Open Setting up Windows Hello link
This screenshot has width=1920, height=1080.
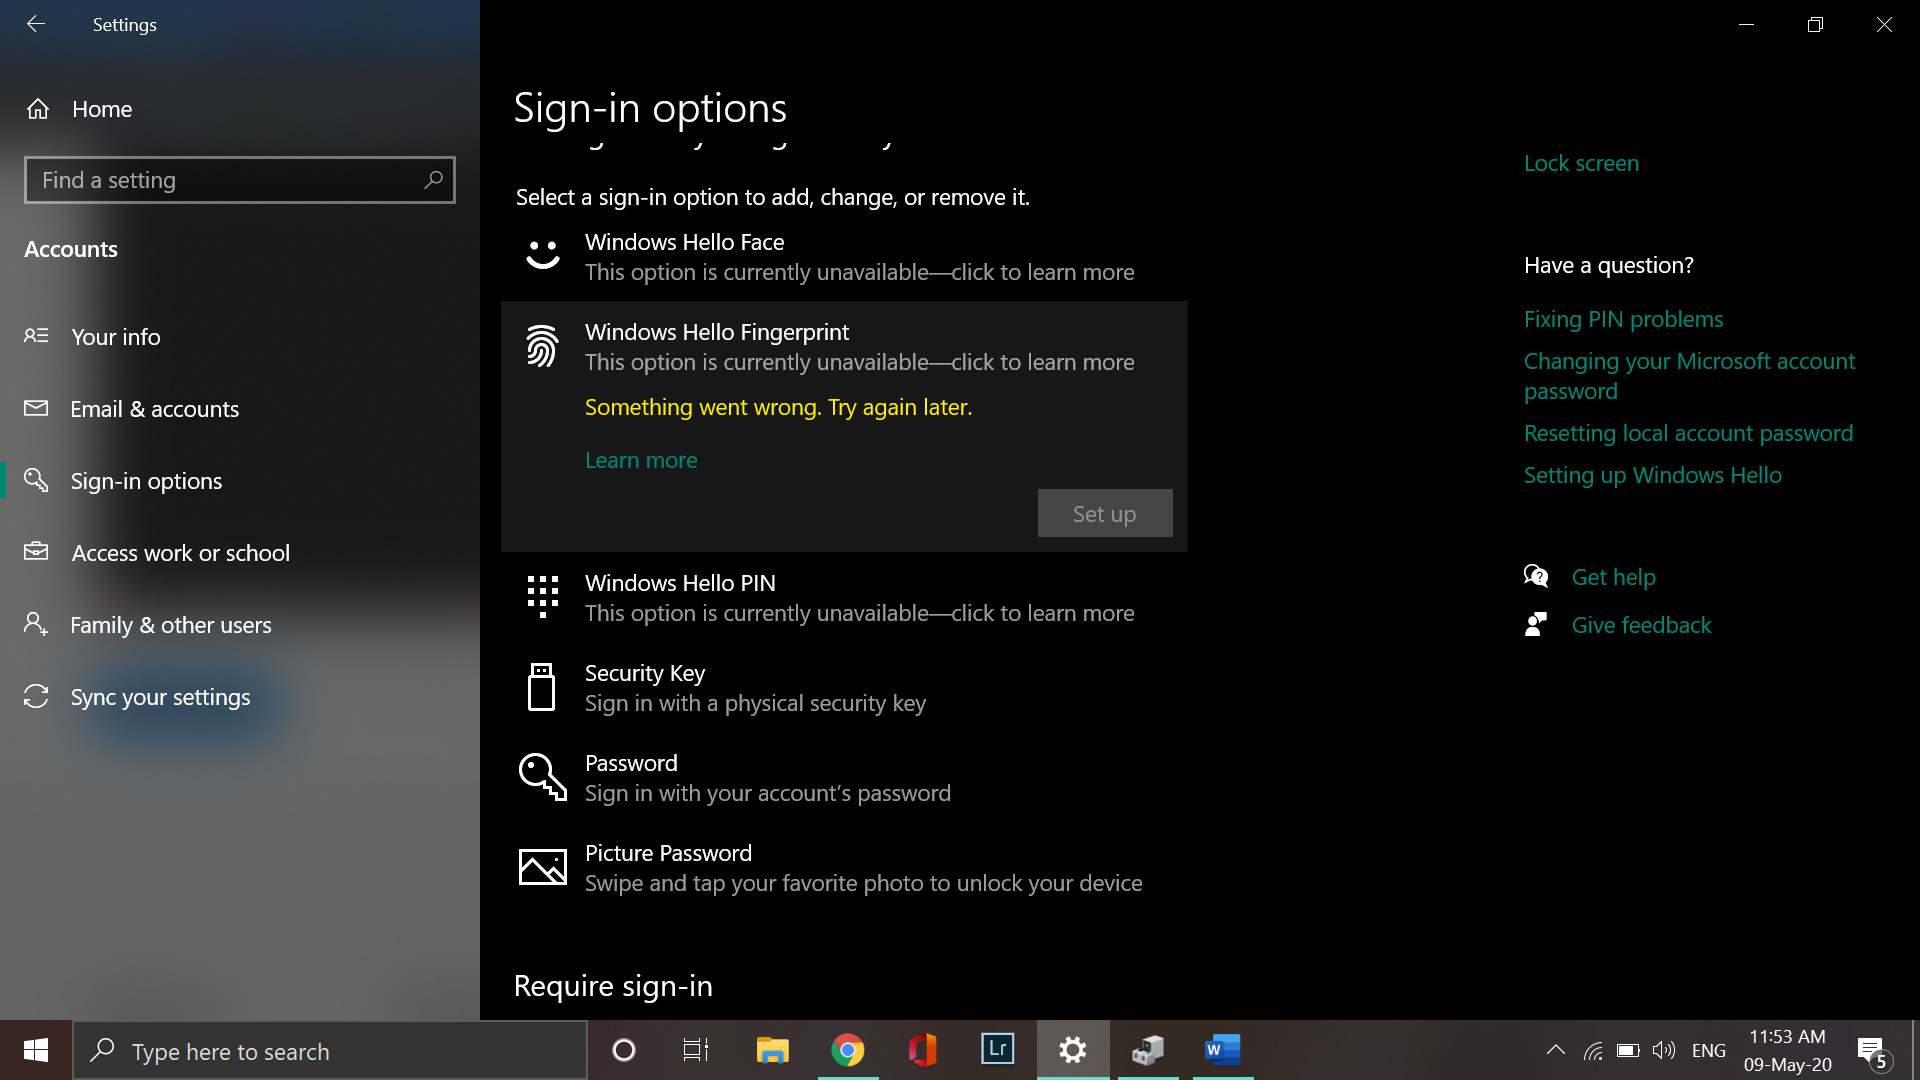pos(1652,475)
